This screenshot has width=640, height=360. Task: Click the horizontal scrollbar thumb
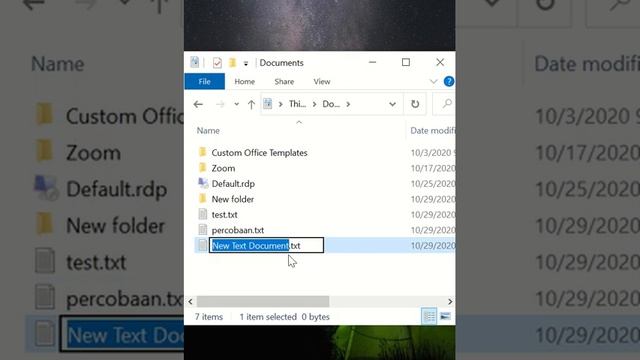tap(263, 302)
